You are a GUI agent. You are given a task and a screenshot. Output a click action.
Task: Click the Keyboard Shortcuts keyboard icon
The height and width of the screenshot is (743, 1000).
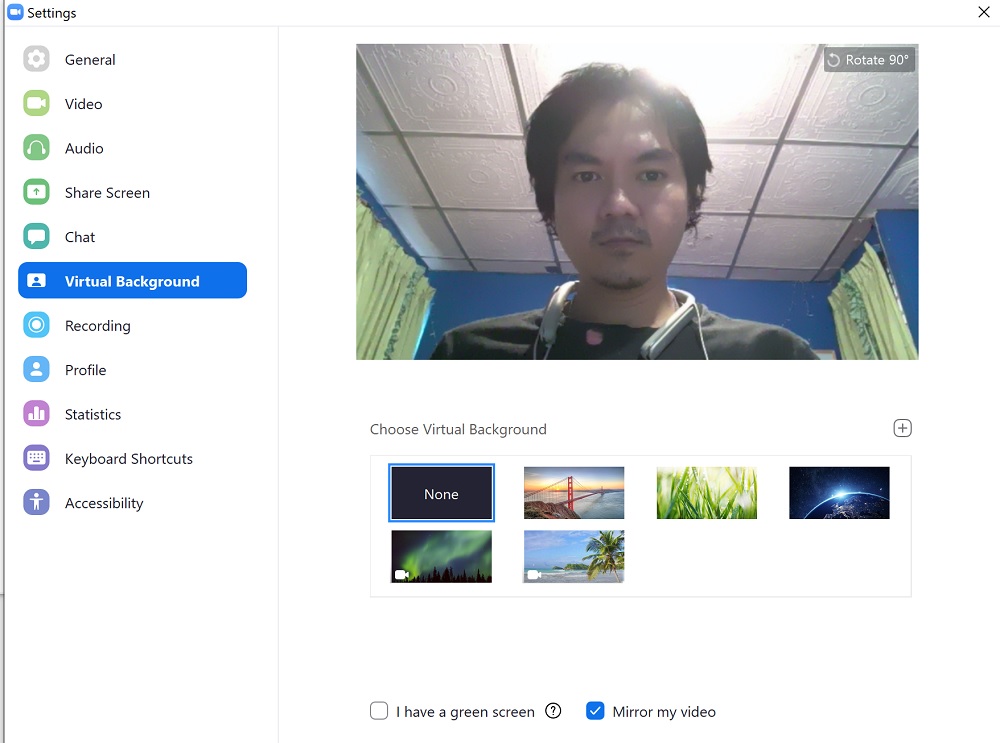pos(36,458)
